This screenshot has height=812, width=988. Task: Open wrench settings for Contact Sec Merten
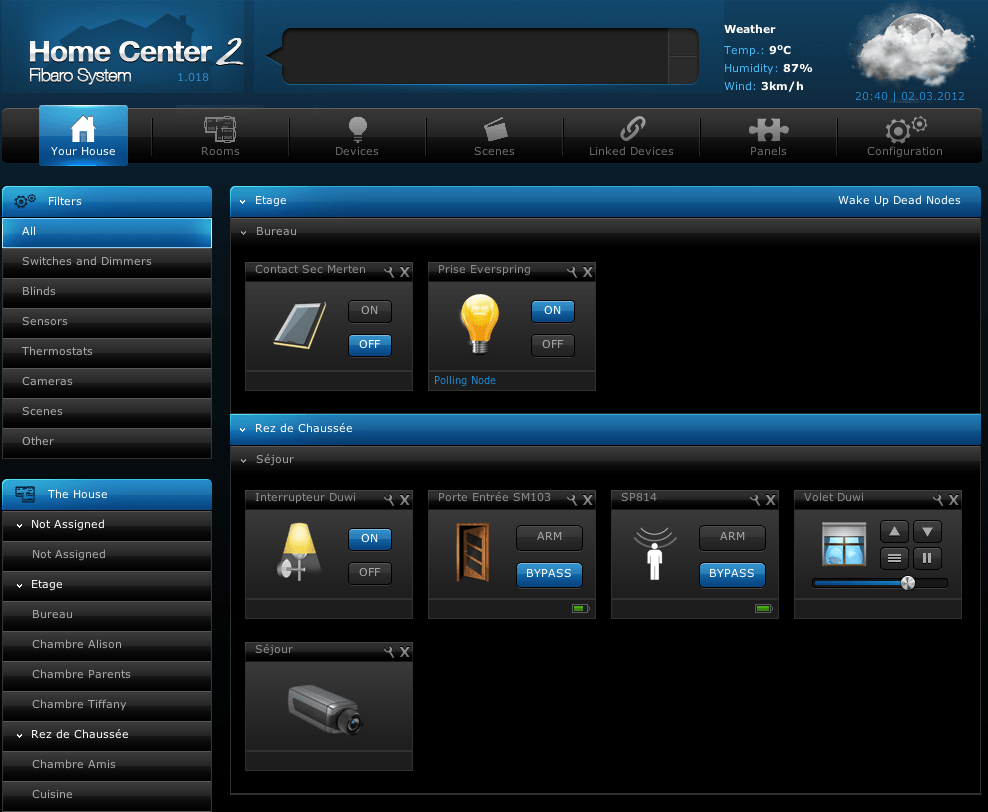[x=389, y=272]
